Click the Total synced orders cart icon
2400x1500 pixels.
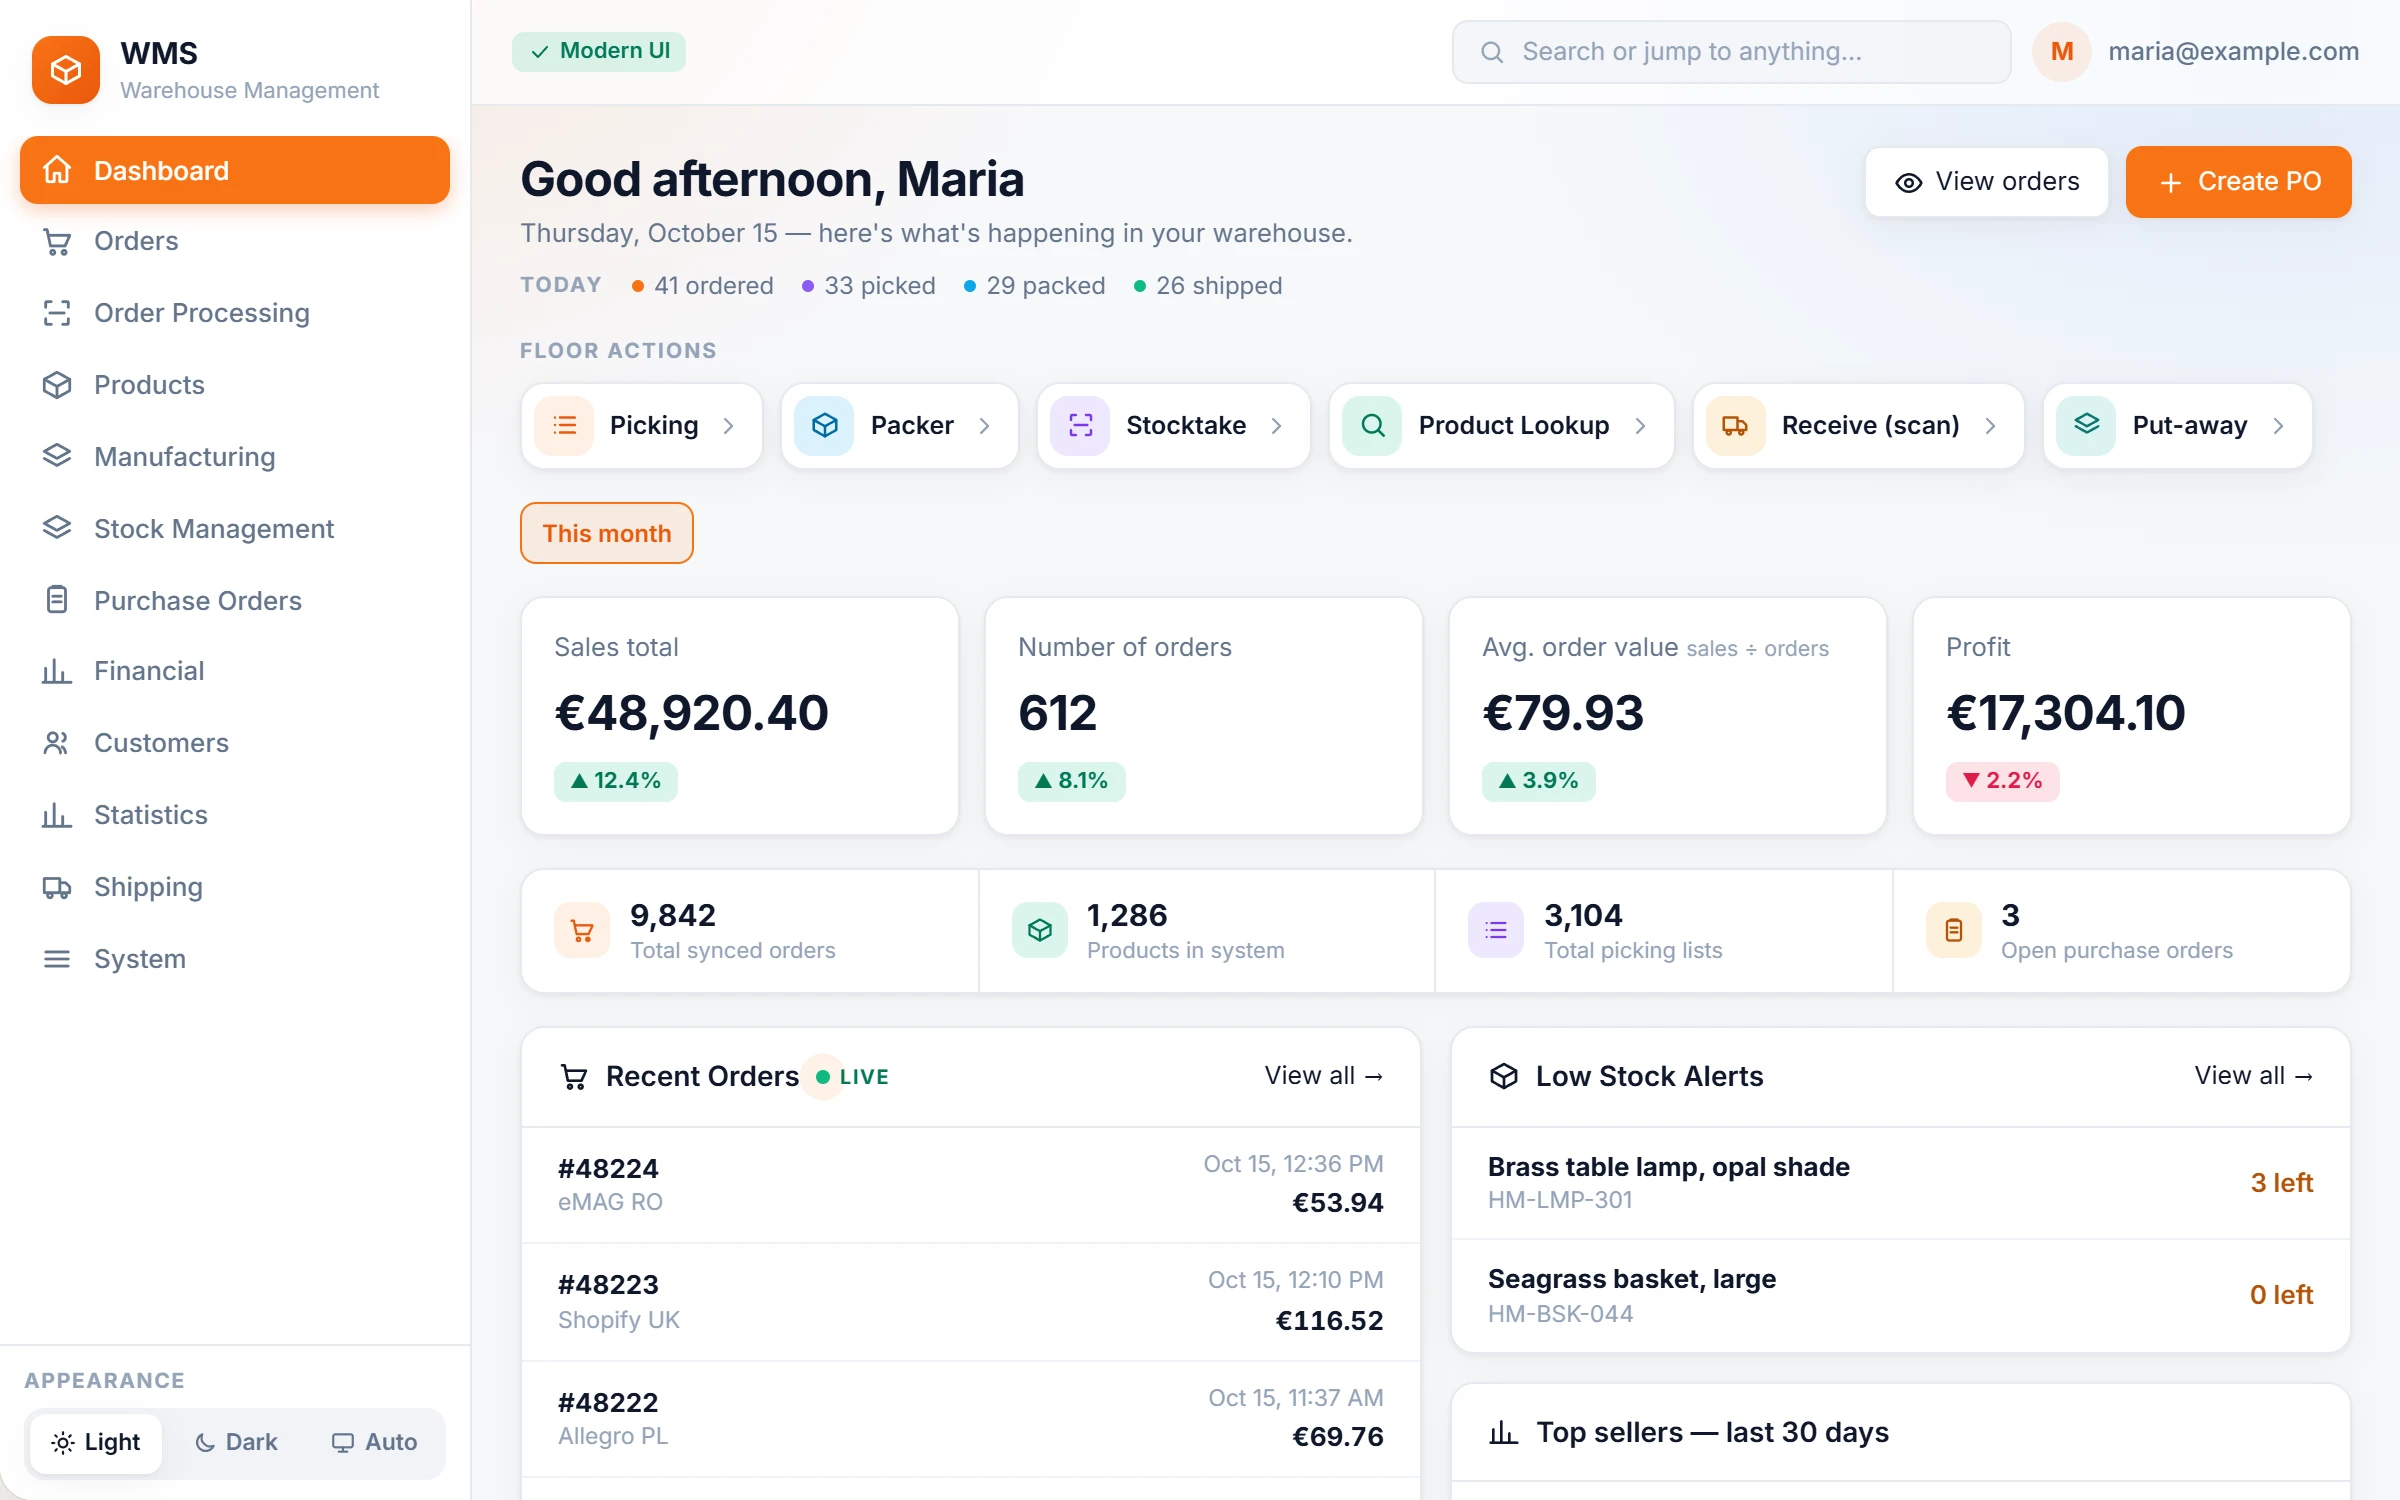coord(582,931)
